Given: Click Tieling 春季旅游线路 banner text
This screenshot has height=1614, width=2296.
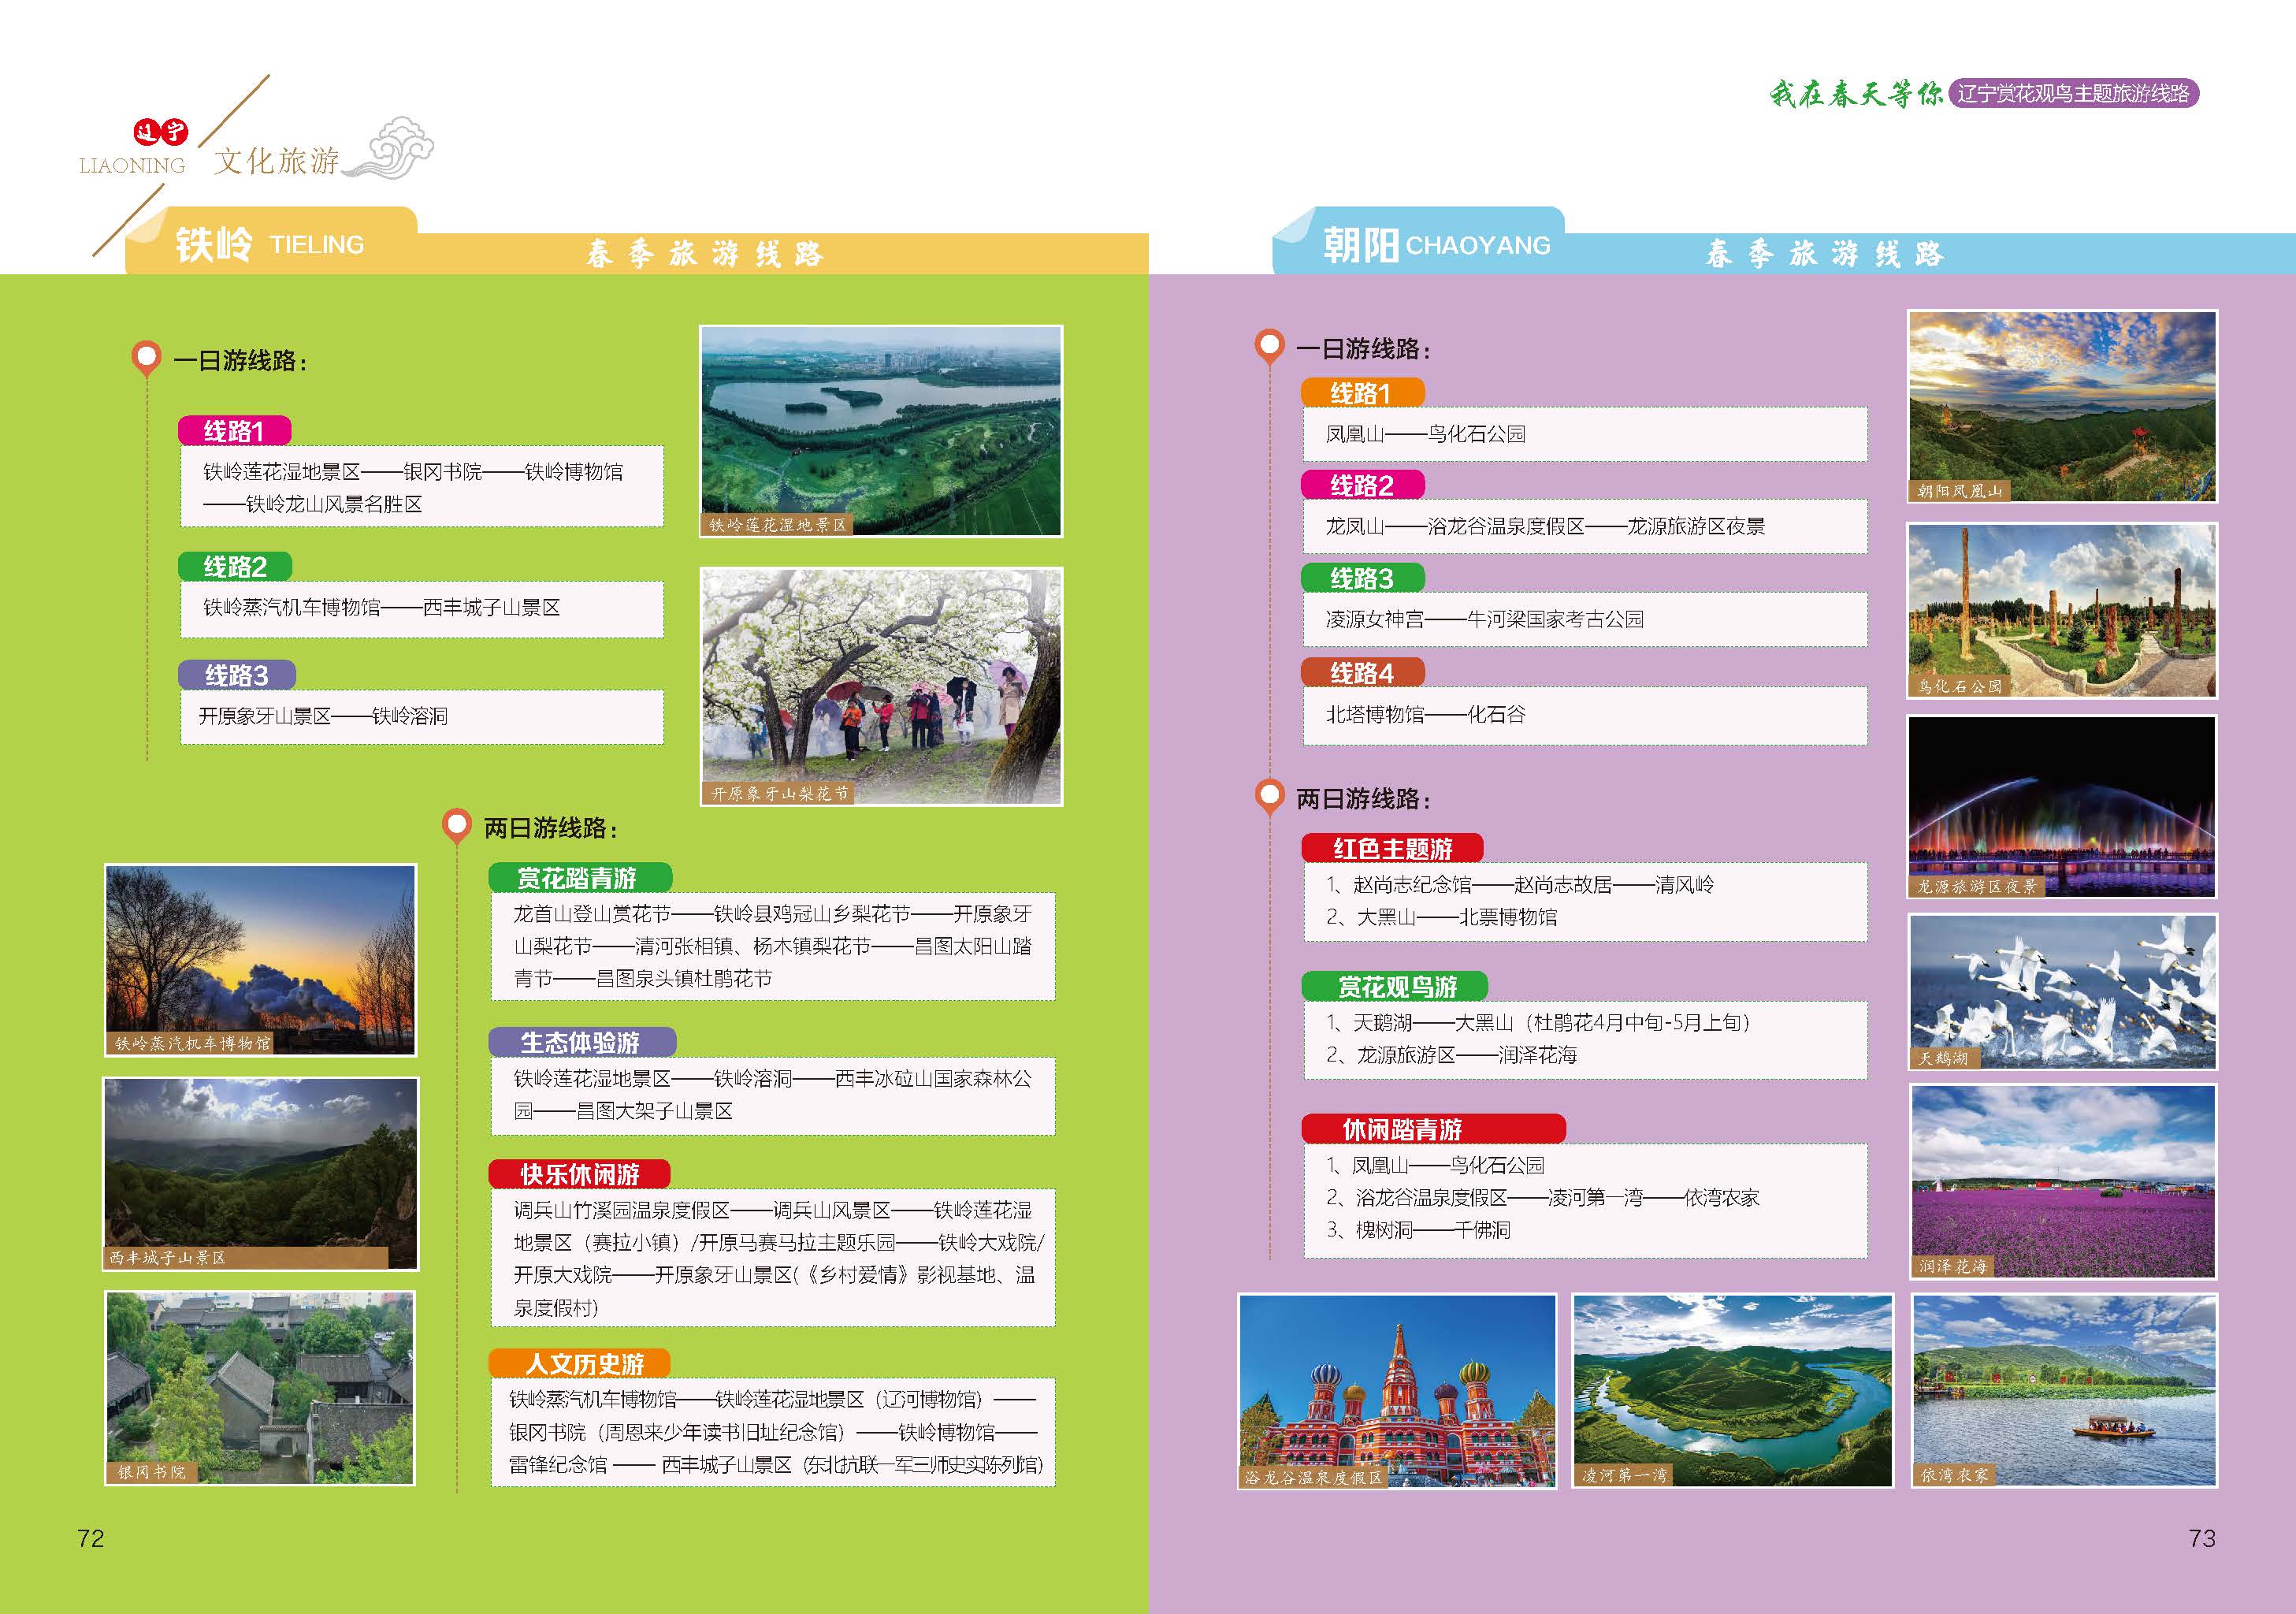Looking at the screenshot, I should pyautogui.click(x=705, y=254).
